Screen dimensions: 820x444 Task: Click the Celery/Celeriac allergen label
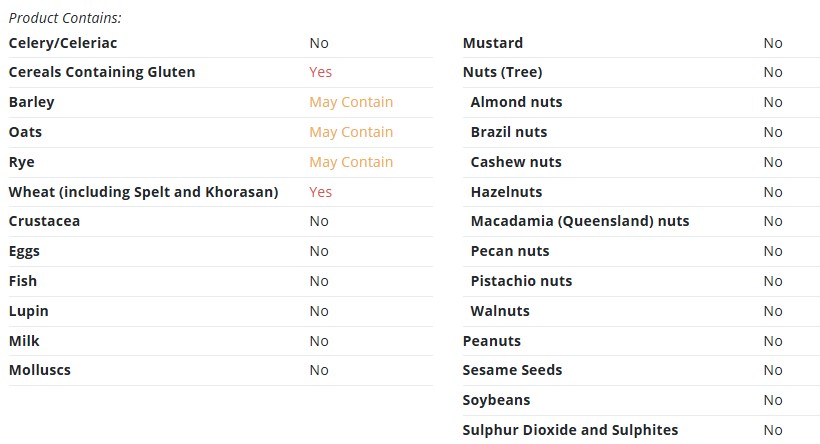tap(63, 43)
